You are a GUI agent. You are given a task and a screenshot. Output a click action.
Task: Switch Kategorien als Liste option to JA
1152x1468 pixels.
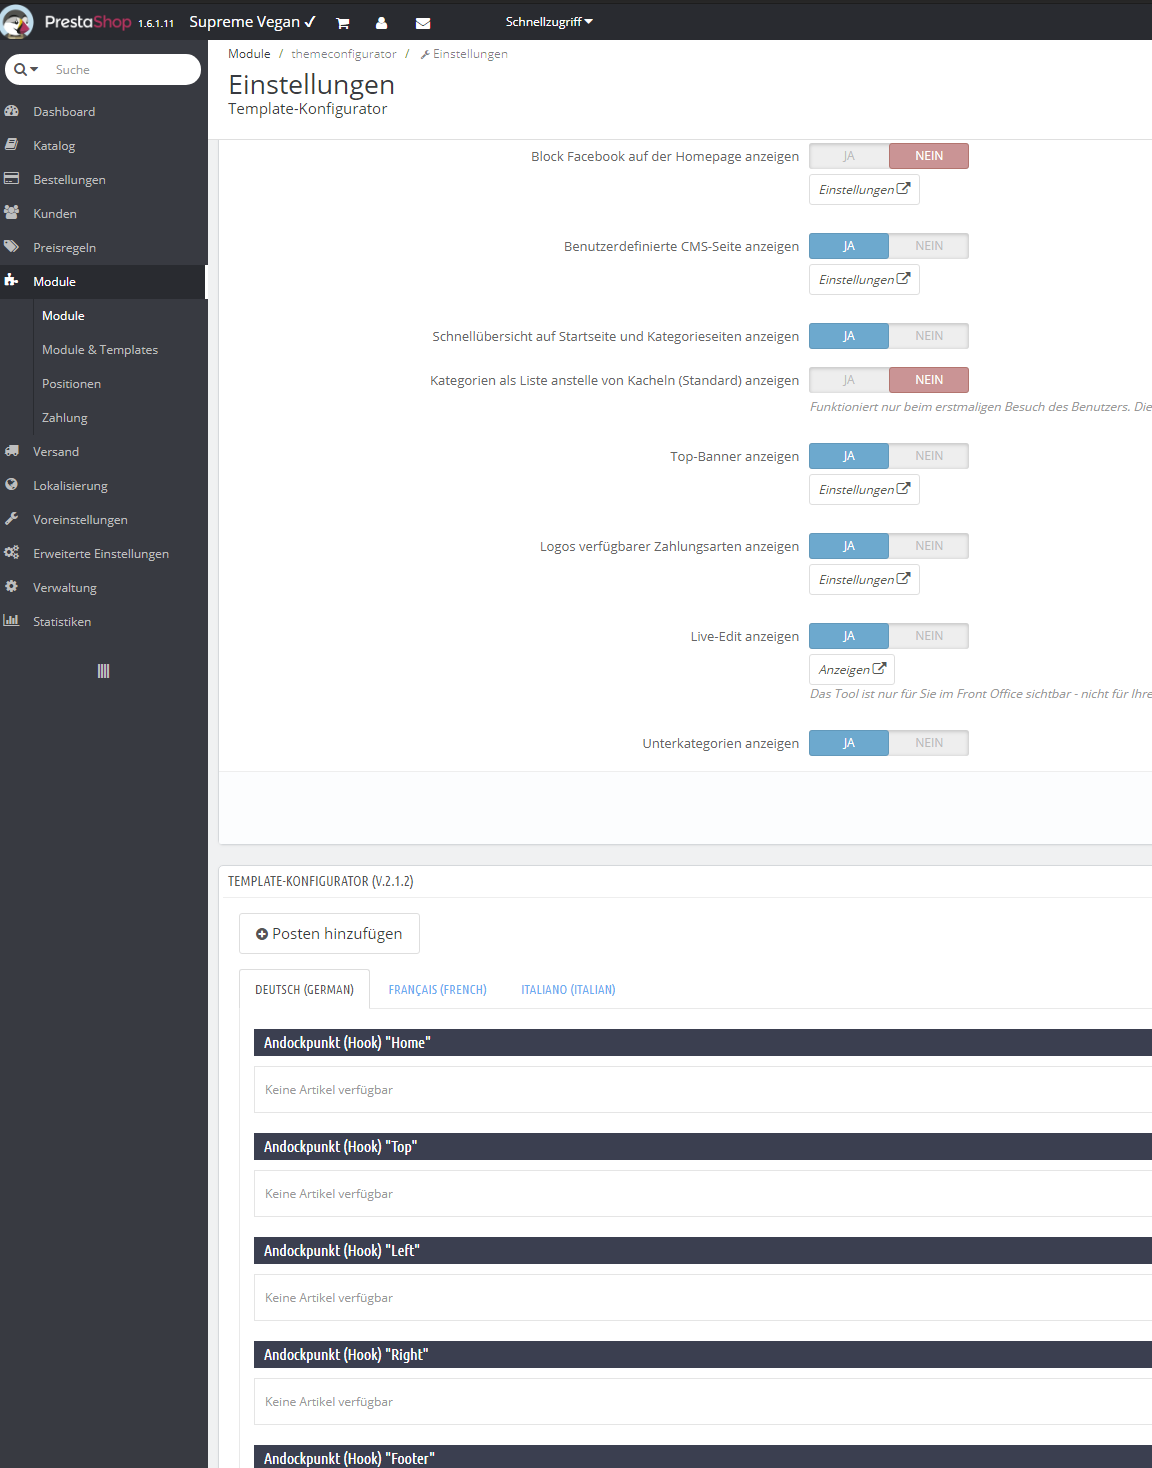coord(848,380)
